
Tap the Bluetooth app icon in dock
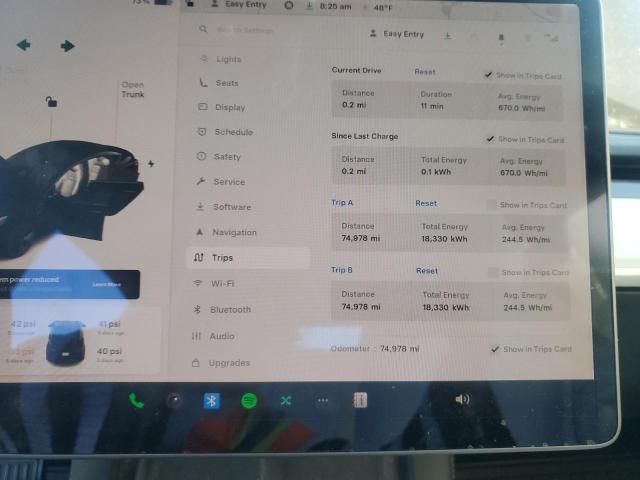coord(212,401)
